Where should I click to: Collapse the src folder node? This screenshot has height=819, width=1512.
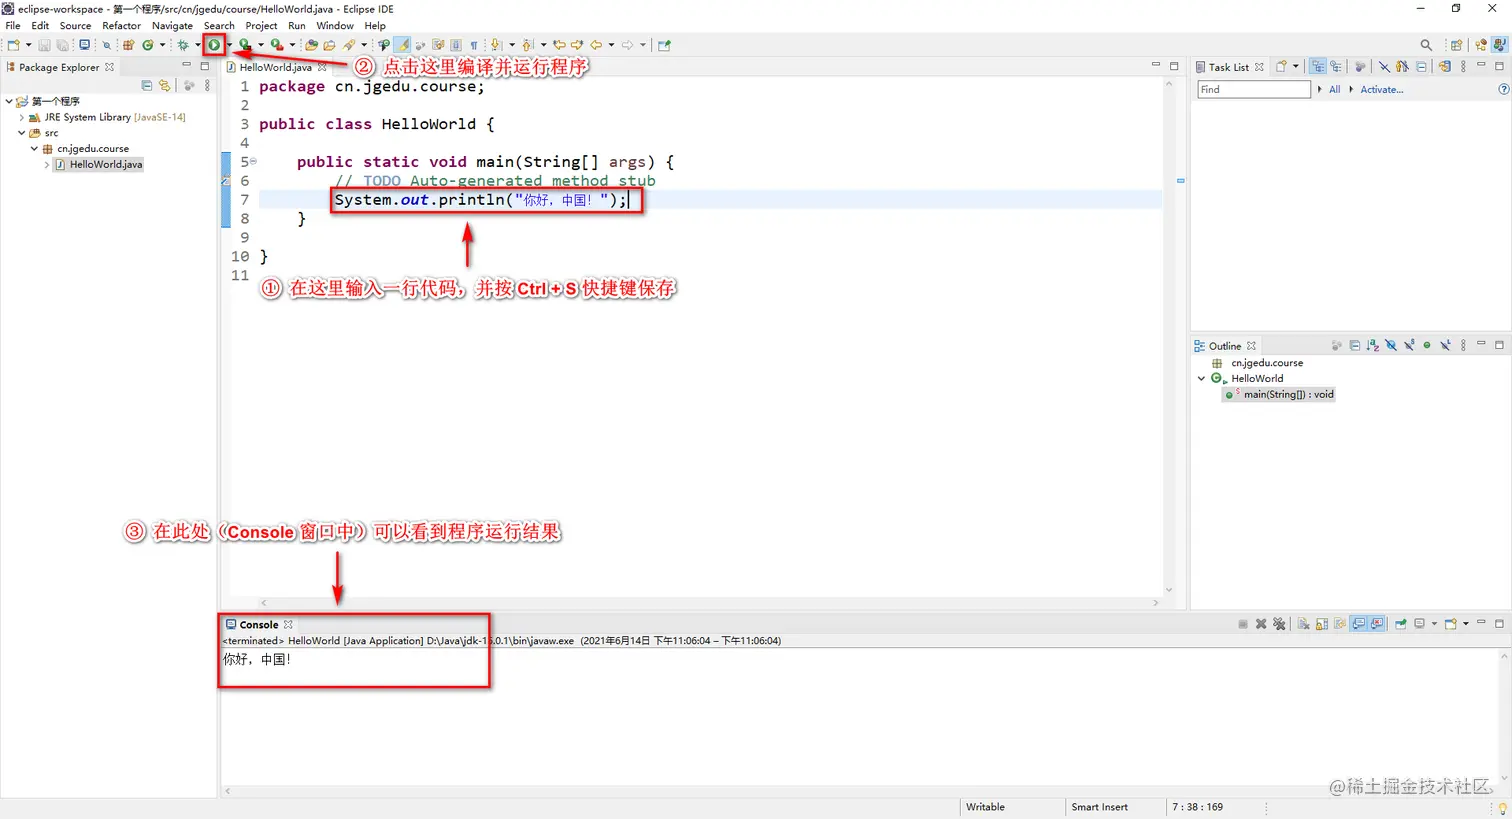(22, 133)
